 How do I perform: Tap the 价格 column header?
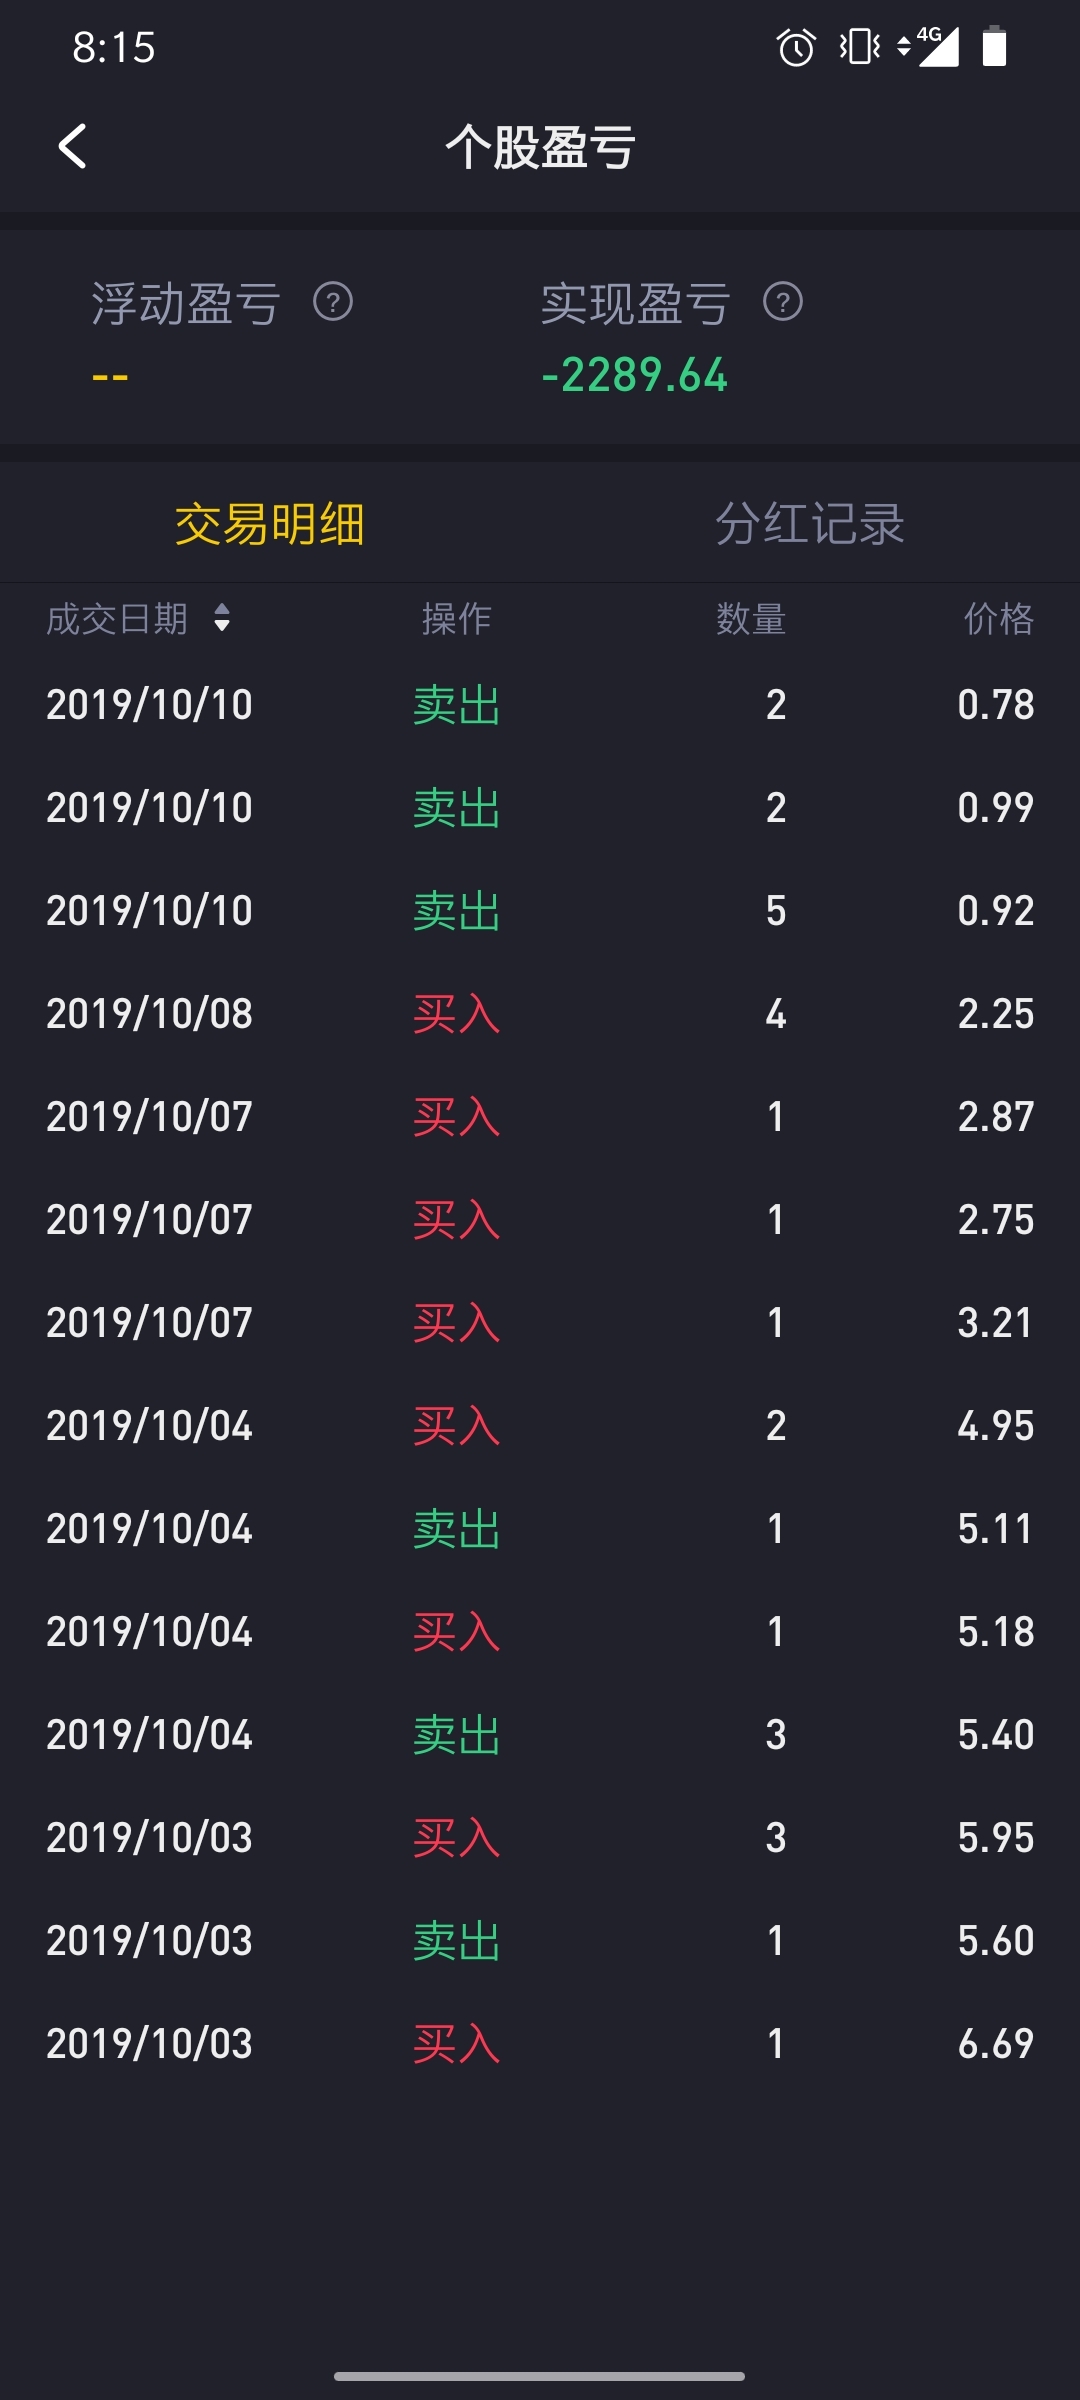click(998, 619)
